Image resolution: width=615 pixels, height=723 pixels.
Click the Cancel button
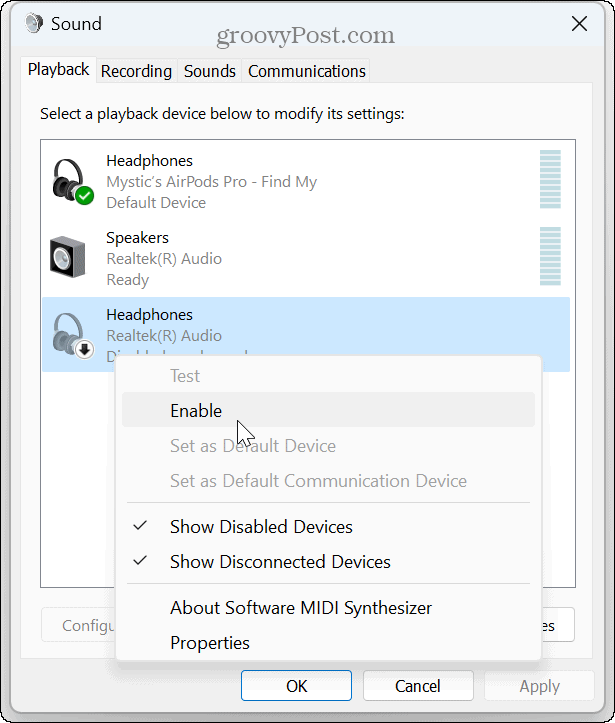click(x=418, y=686)
